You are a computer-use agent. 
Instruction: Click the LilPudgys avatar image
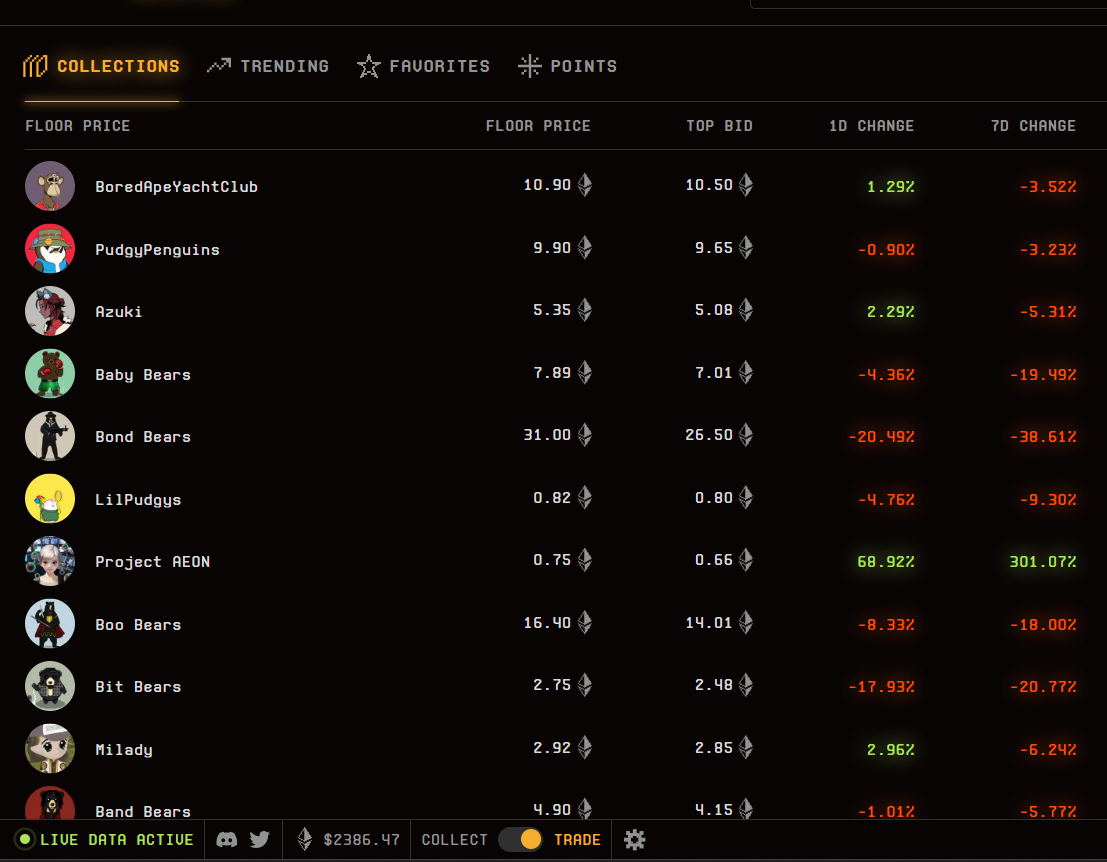click(50, 498)
